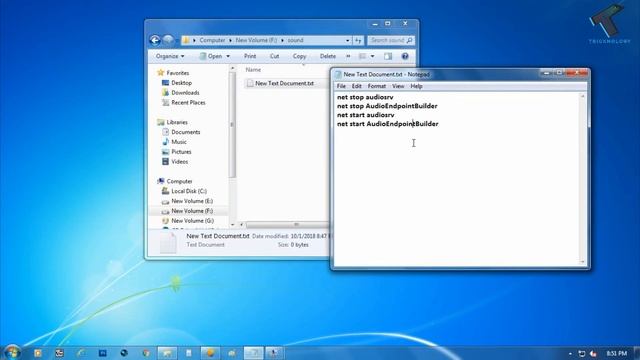Click the Explorer Forward arrow button

(x=168, y=40)
